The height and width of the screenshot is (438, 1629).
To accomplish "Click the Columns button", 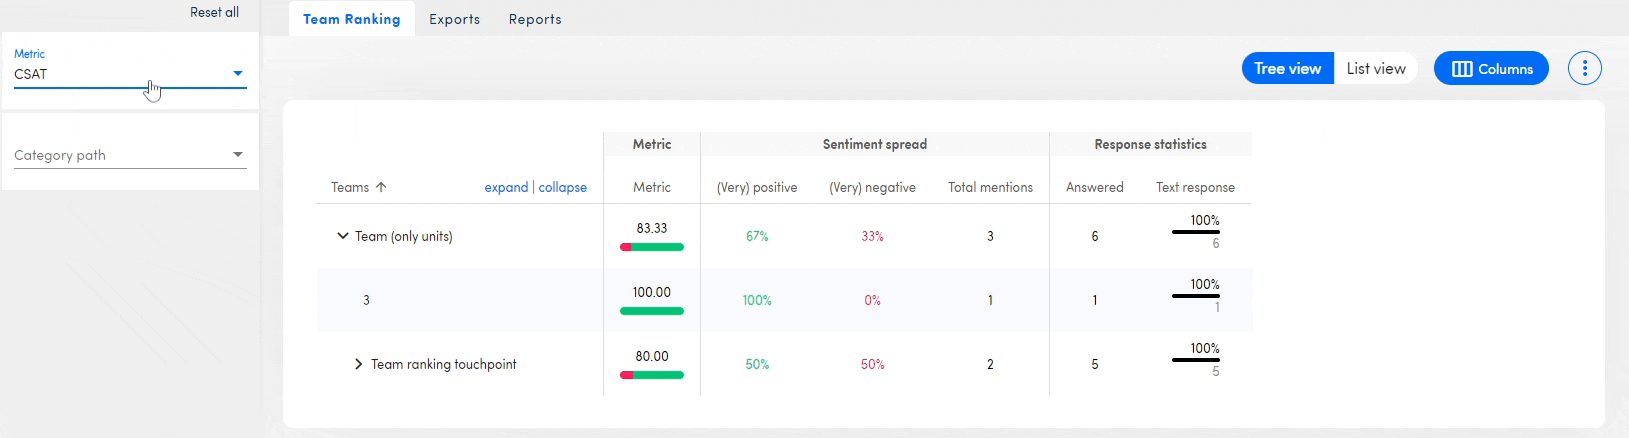I will click(x=1490, y=68).
